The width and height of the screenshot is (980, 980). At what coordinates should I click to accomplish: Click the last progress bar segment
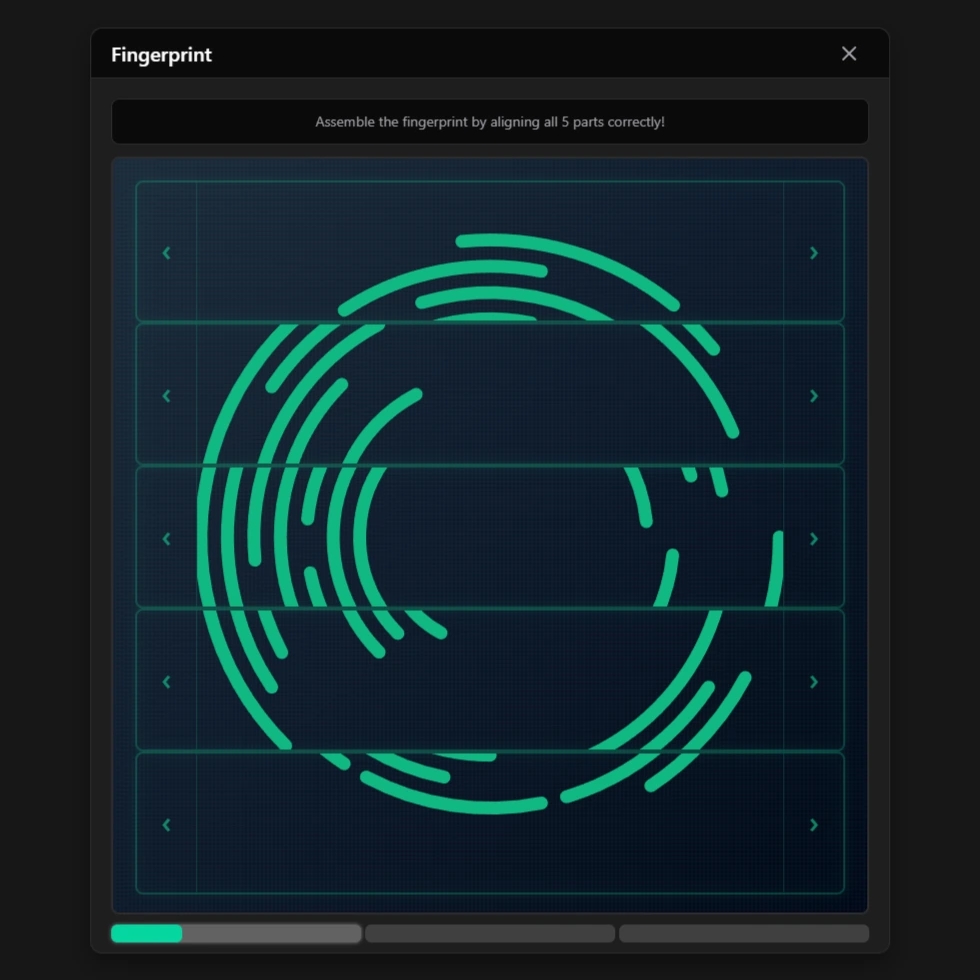744,933
